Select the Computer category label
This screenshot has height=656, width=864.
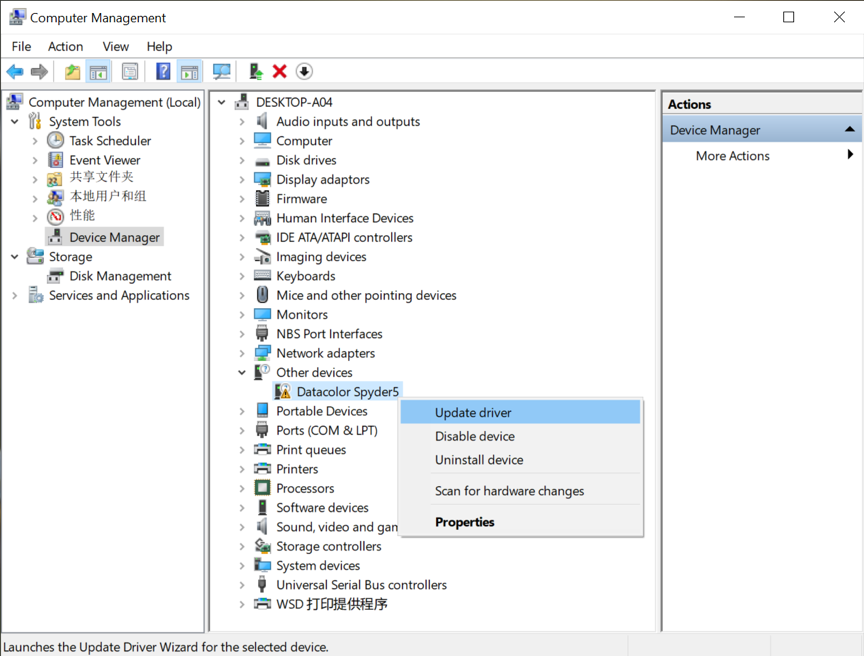click(x=304, y=140)
